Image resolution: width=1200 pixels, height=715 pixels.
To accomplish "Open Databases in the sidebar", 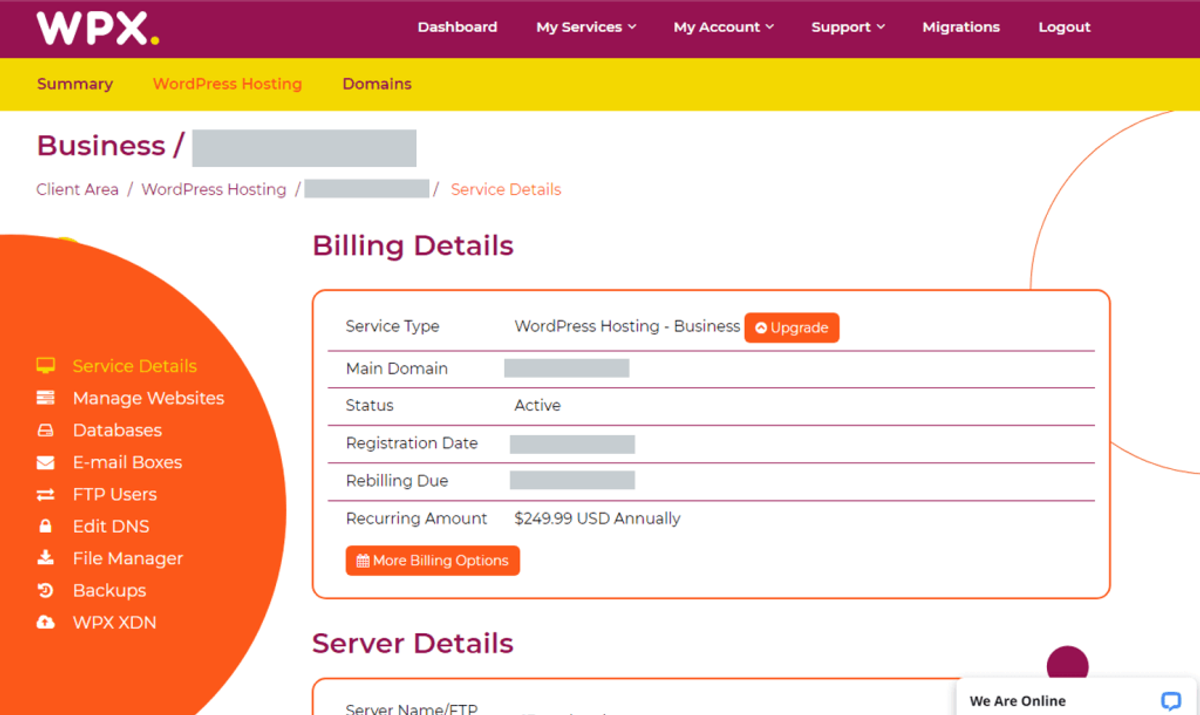I will coord(117,430).
